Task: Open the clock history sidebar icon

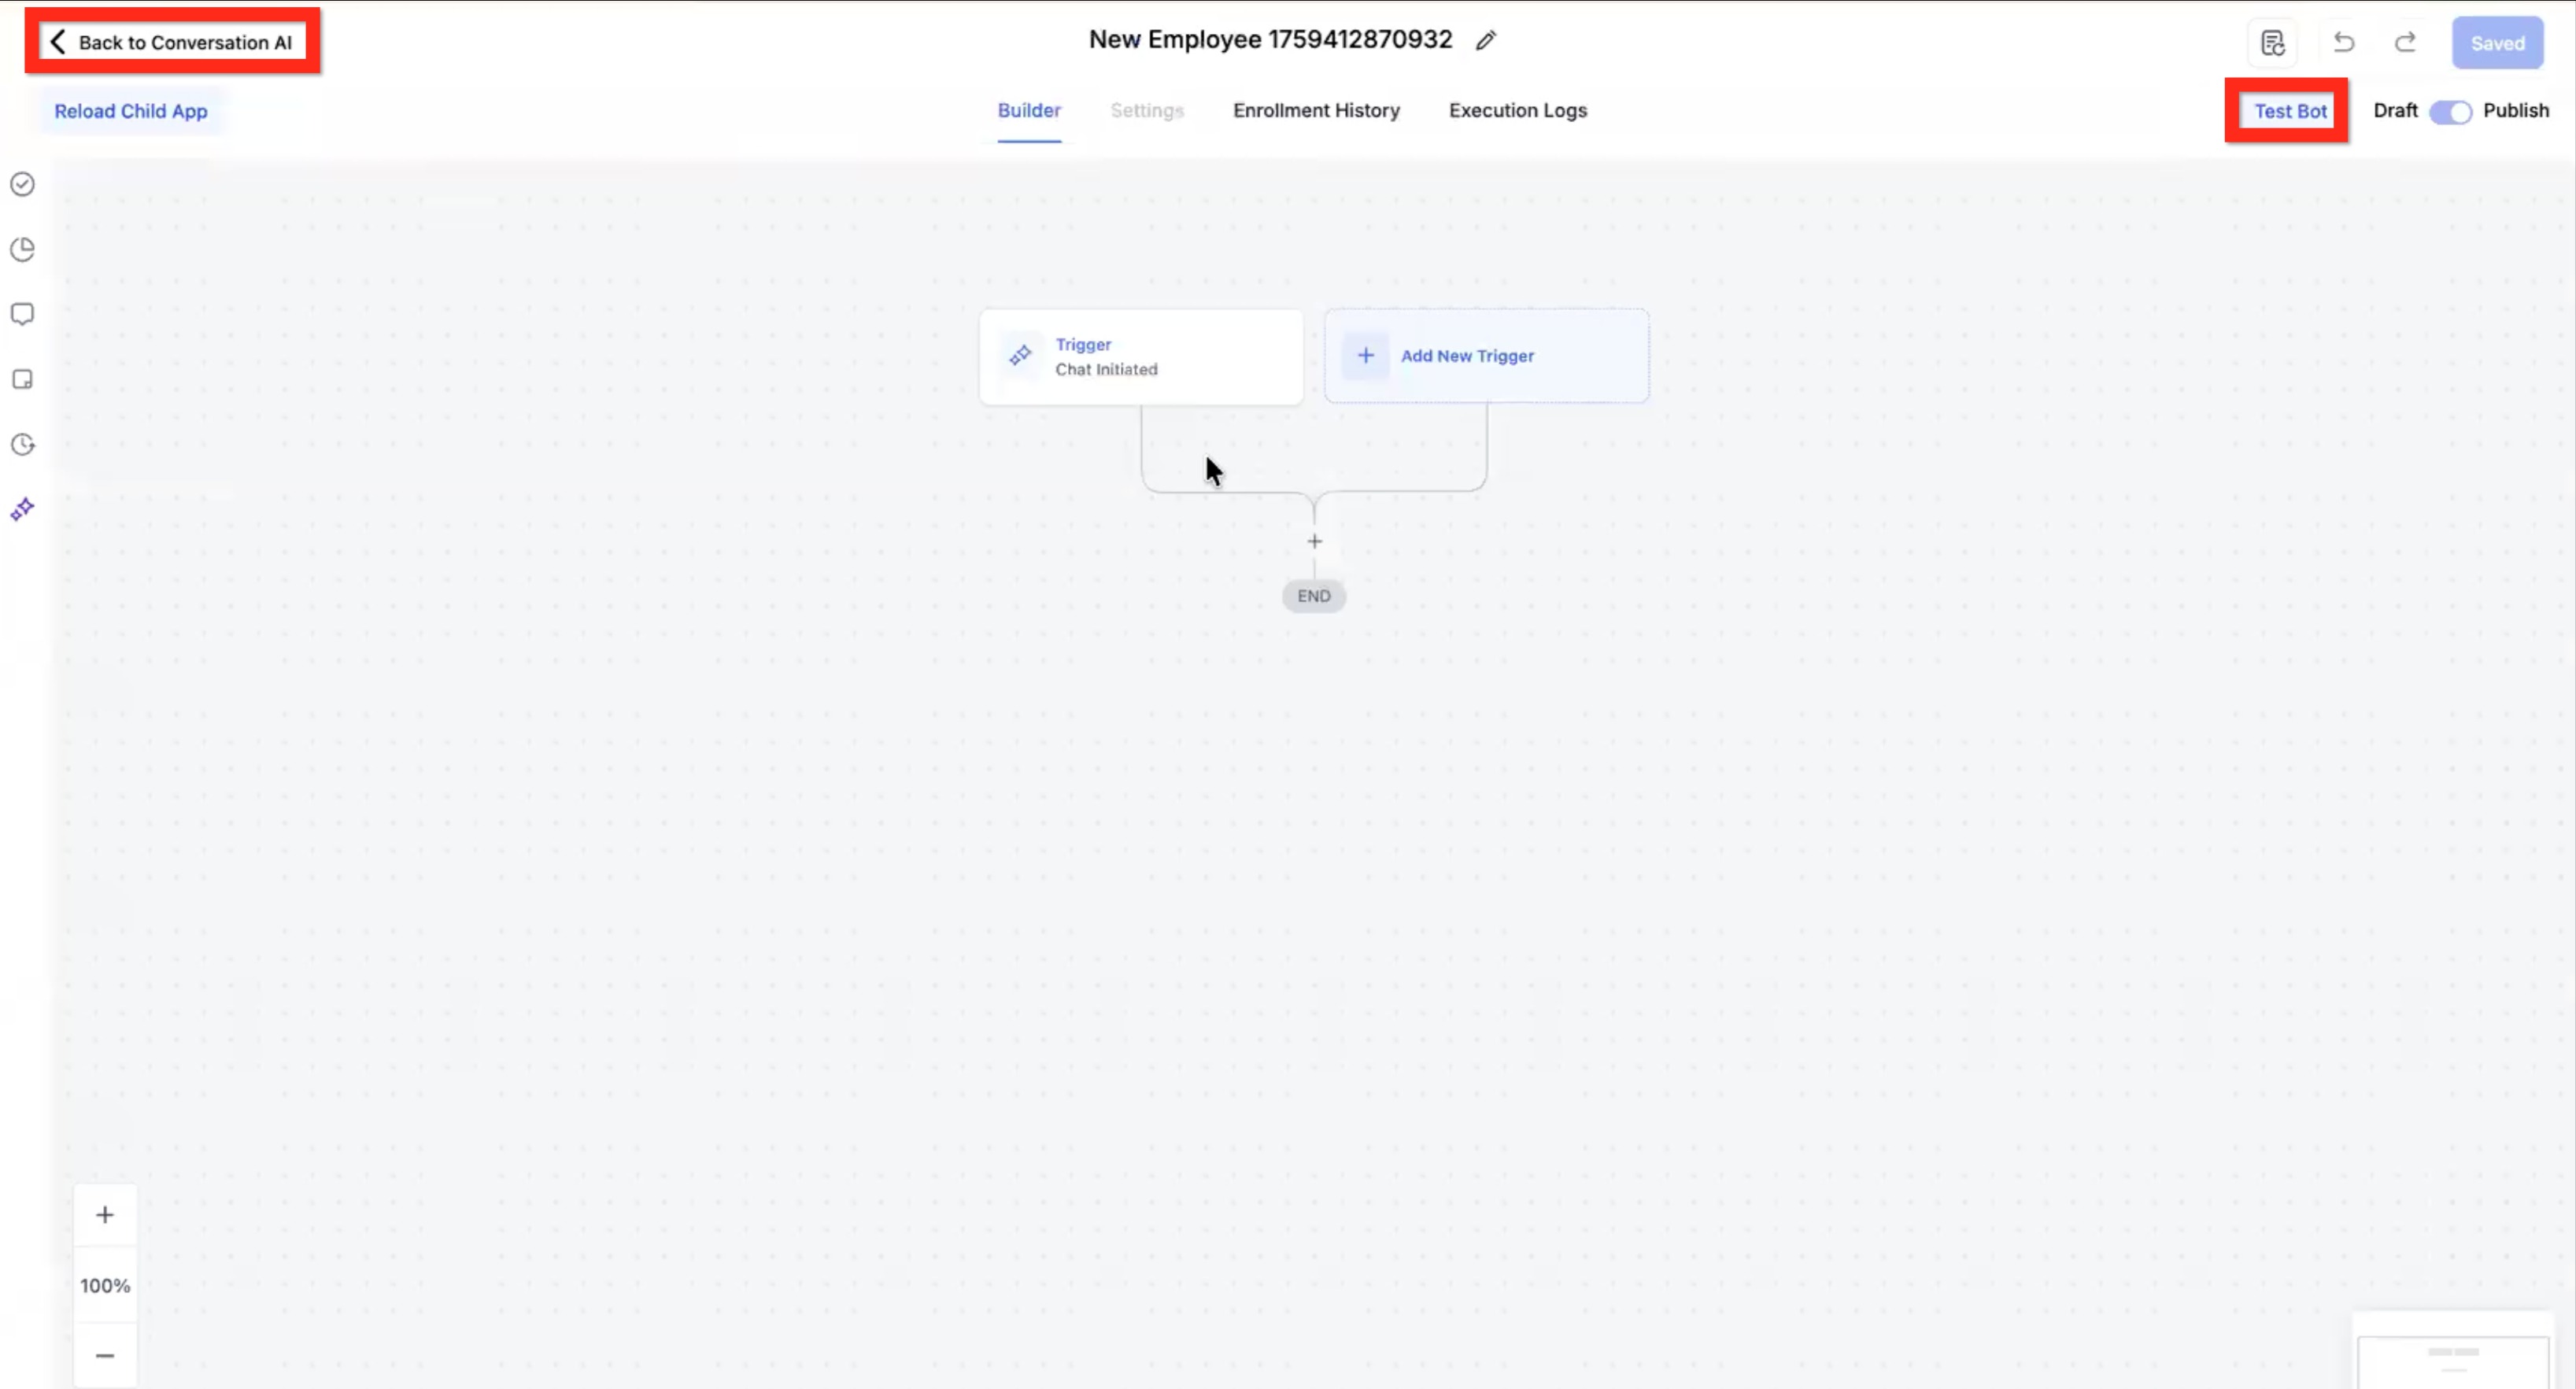Action: coord(22,445)
